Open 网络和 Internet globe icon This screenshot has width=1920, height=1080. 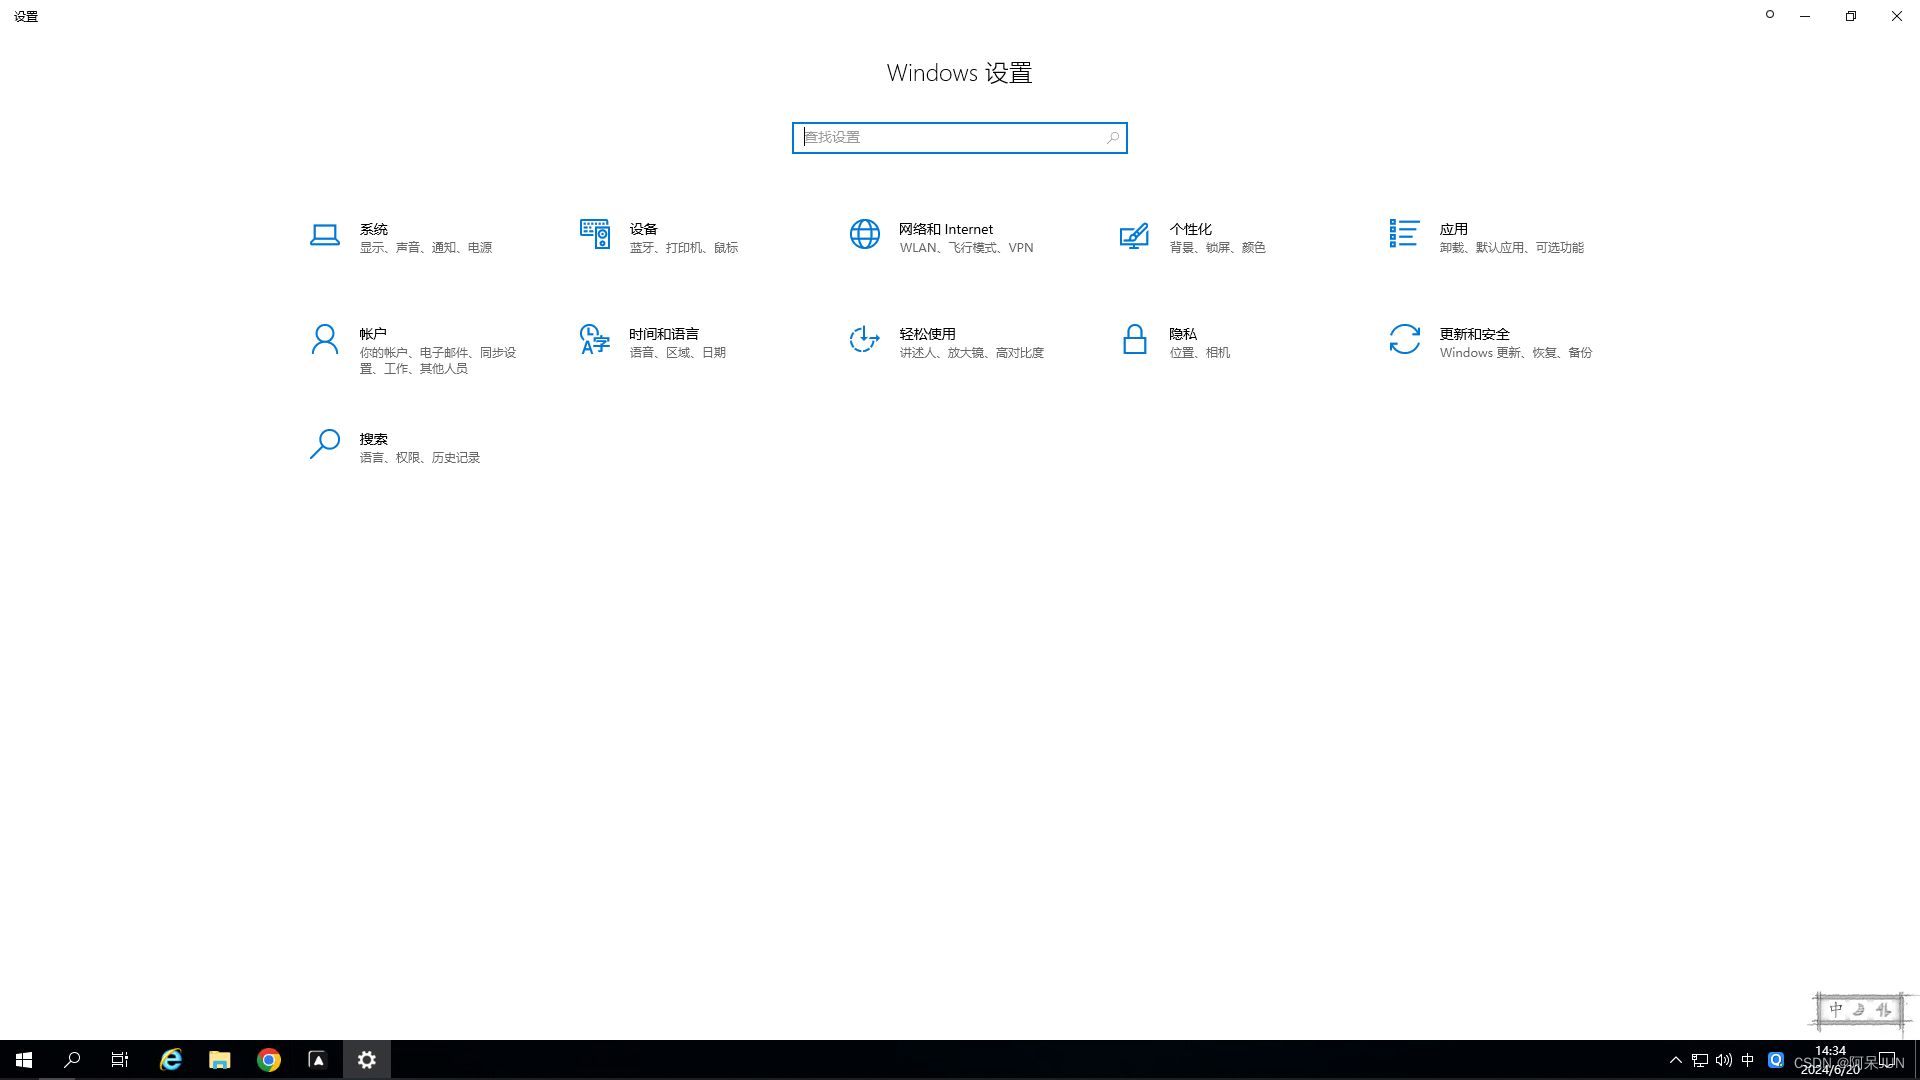864,235
